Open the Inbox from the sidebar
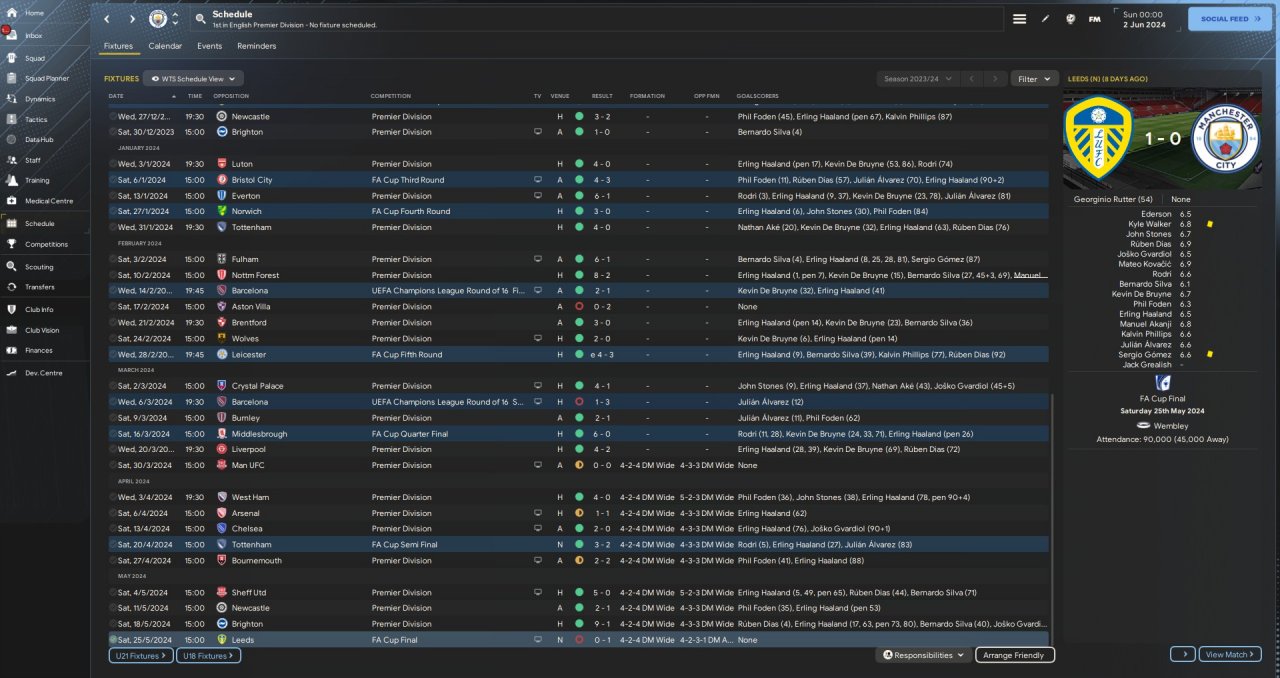Viewport: 1280px width, 678px height. [34, 36]
